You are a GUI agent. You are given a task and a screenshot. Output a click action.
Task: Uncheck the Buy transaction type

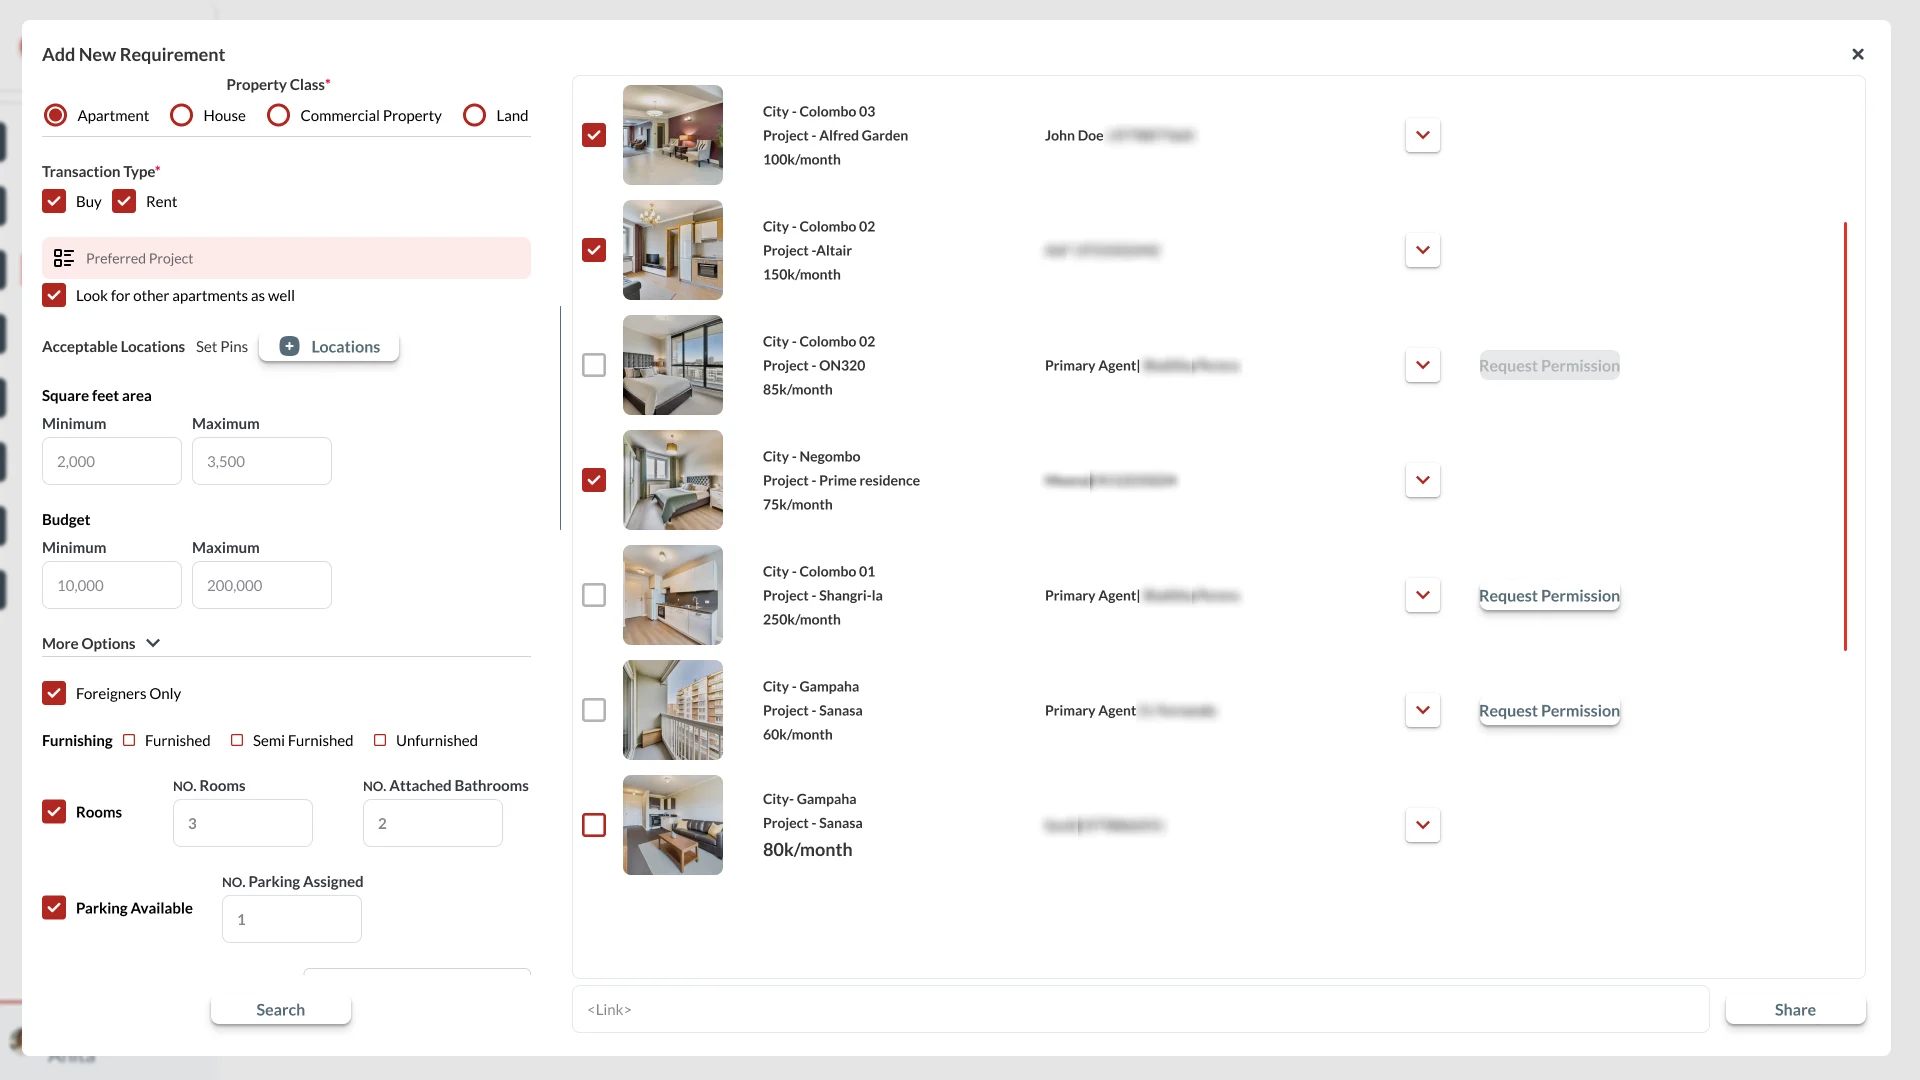(54, 201)
